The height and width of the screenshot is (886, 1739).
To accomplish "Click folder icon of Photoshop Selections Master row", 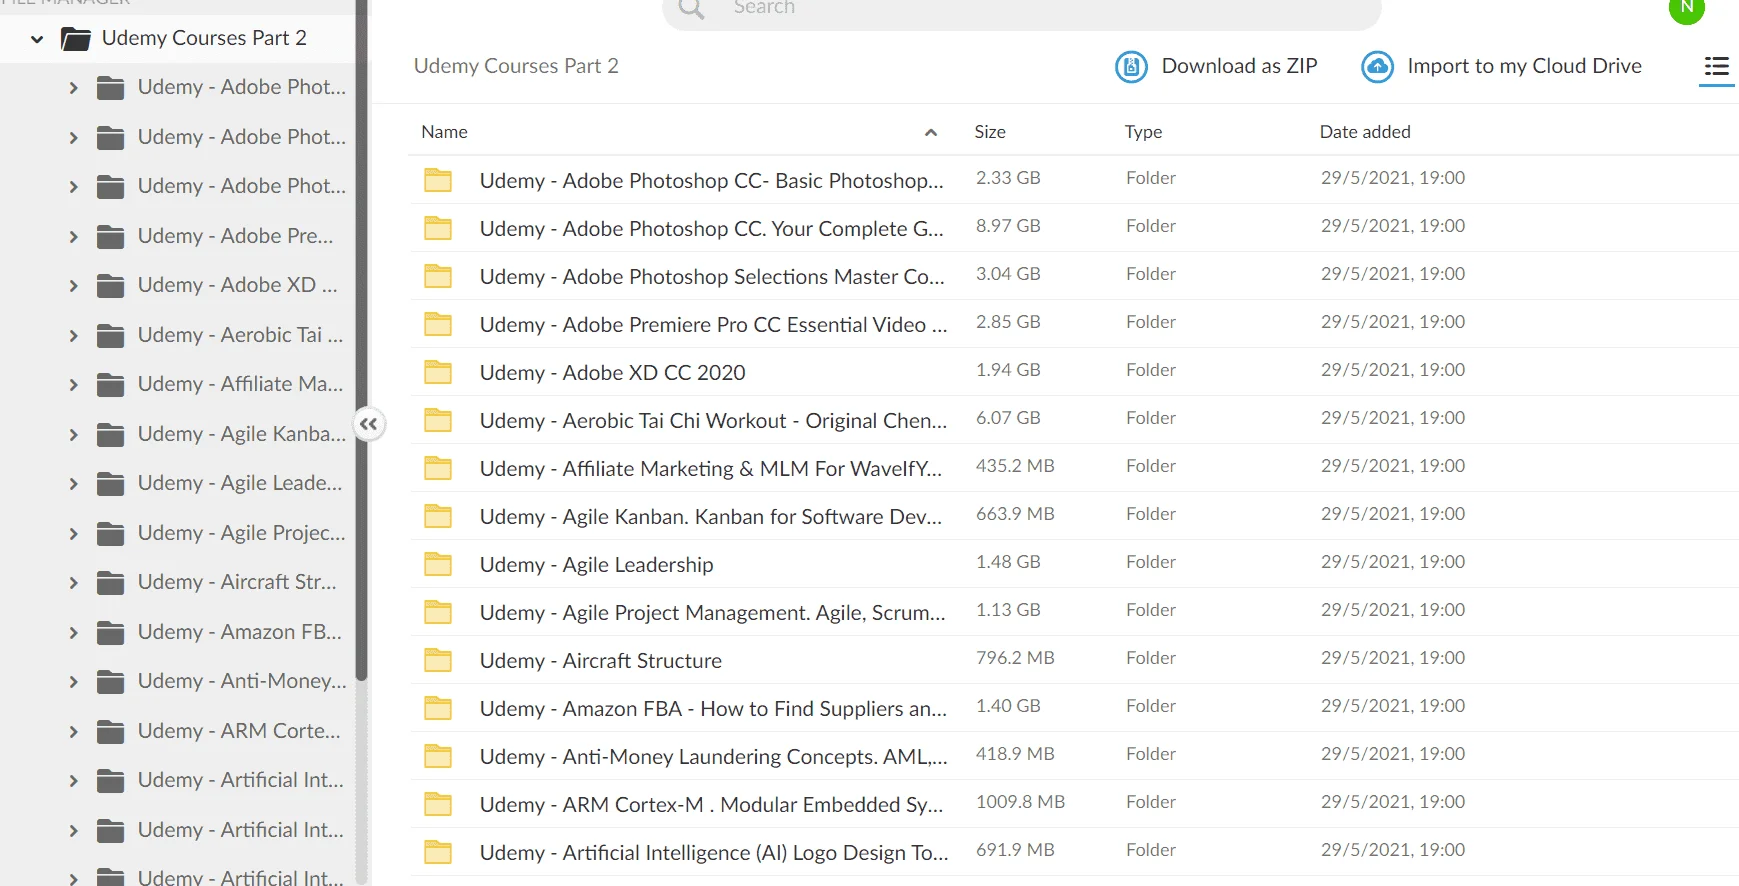I will point(438,276).
